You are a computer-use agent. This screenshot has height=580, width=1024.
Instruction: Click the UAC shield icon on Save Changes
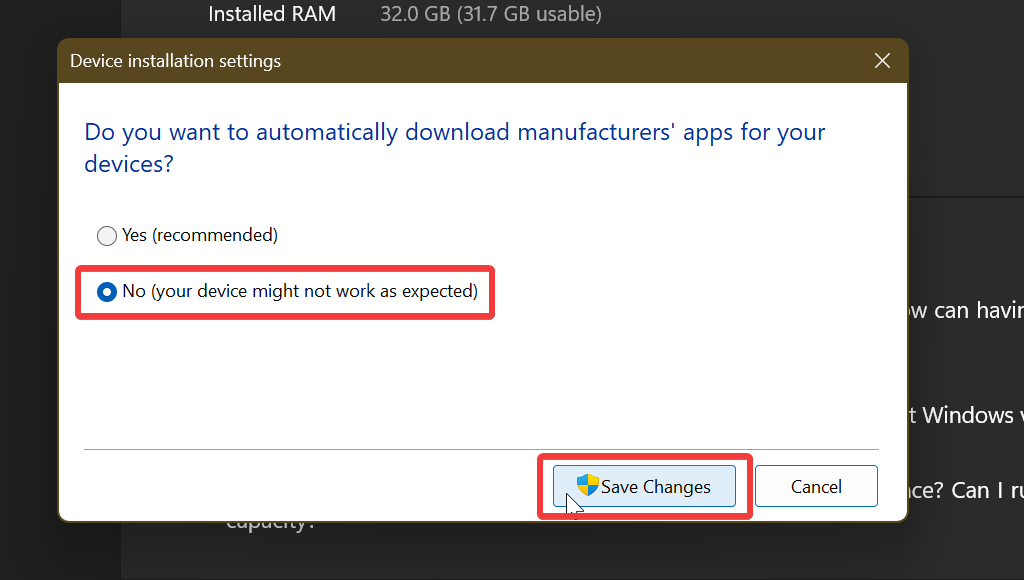[x=588, y=486]
